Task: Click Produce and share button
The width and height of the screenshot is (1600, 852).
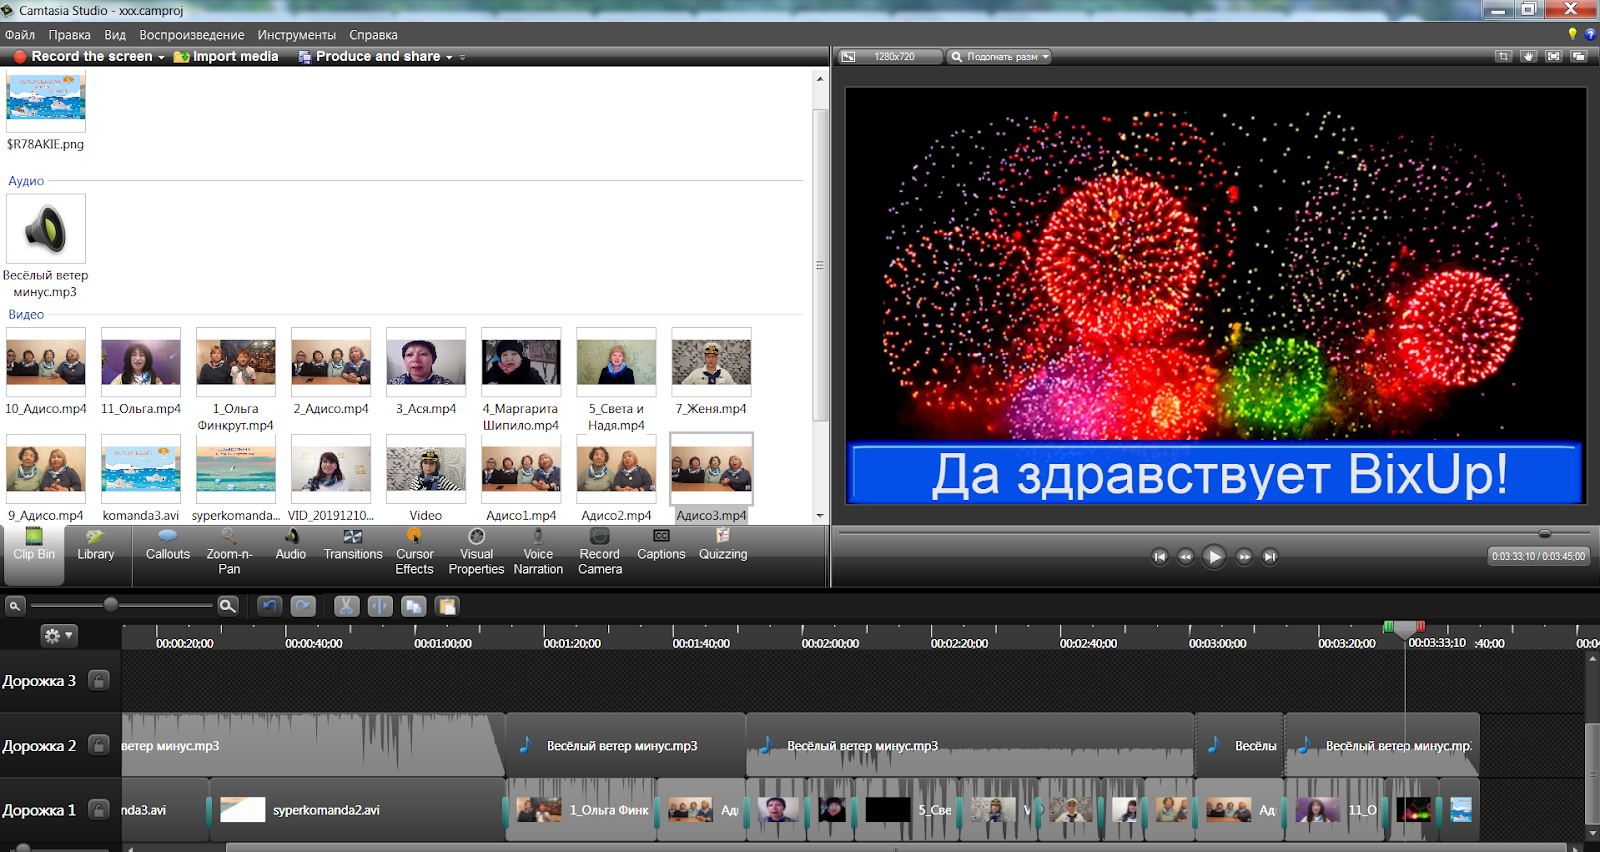Action: click(x=369, y=57)
